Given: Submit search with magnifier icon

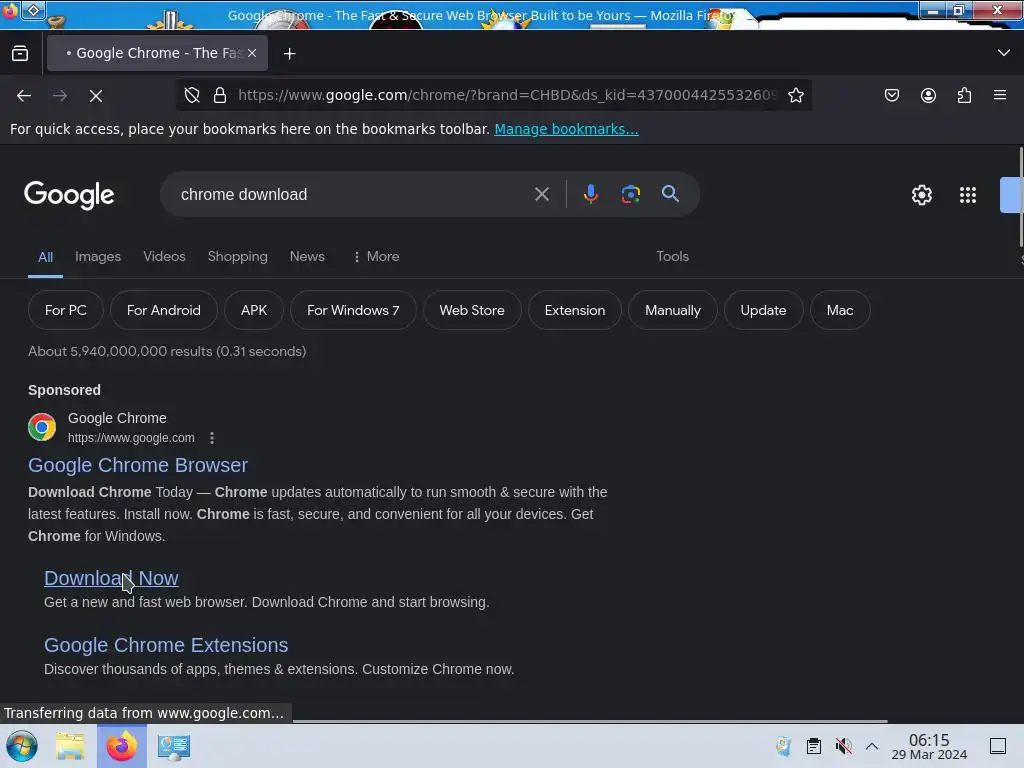Looking at the screenshot, I should (670, 194).
